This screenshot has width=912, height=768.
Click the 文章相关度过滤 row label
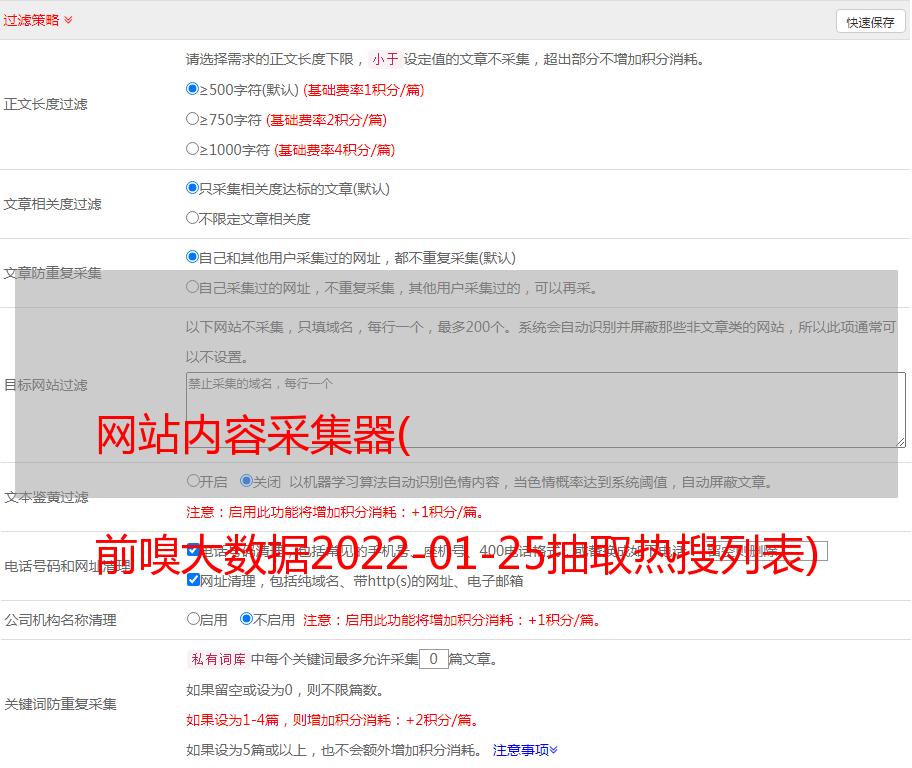coord(52,204)
